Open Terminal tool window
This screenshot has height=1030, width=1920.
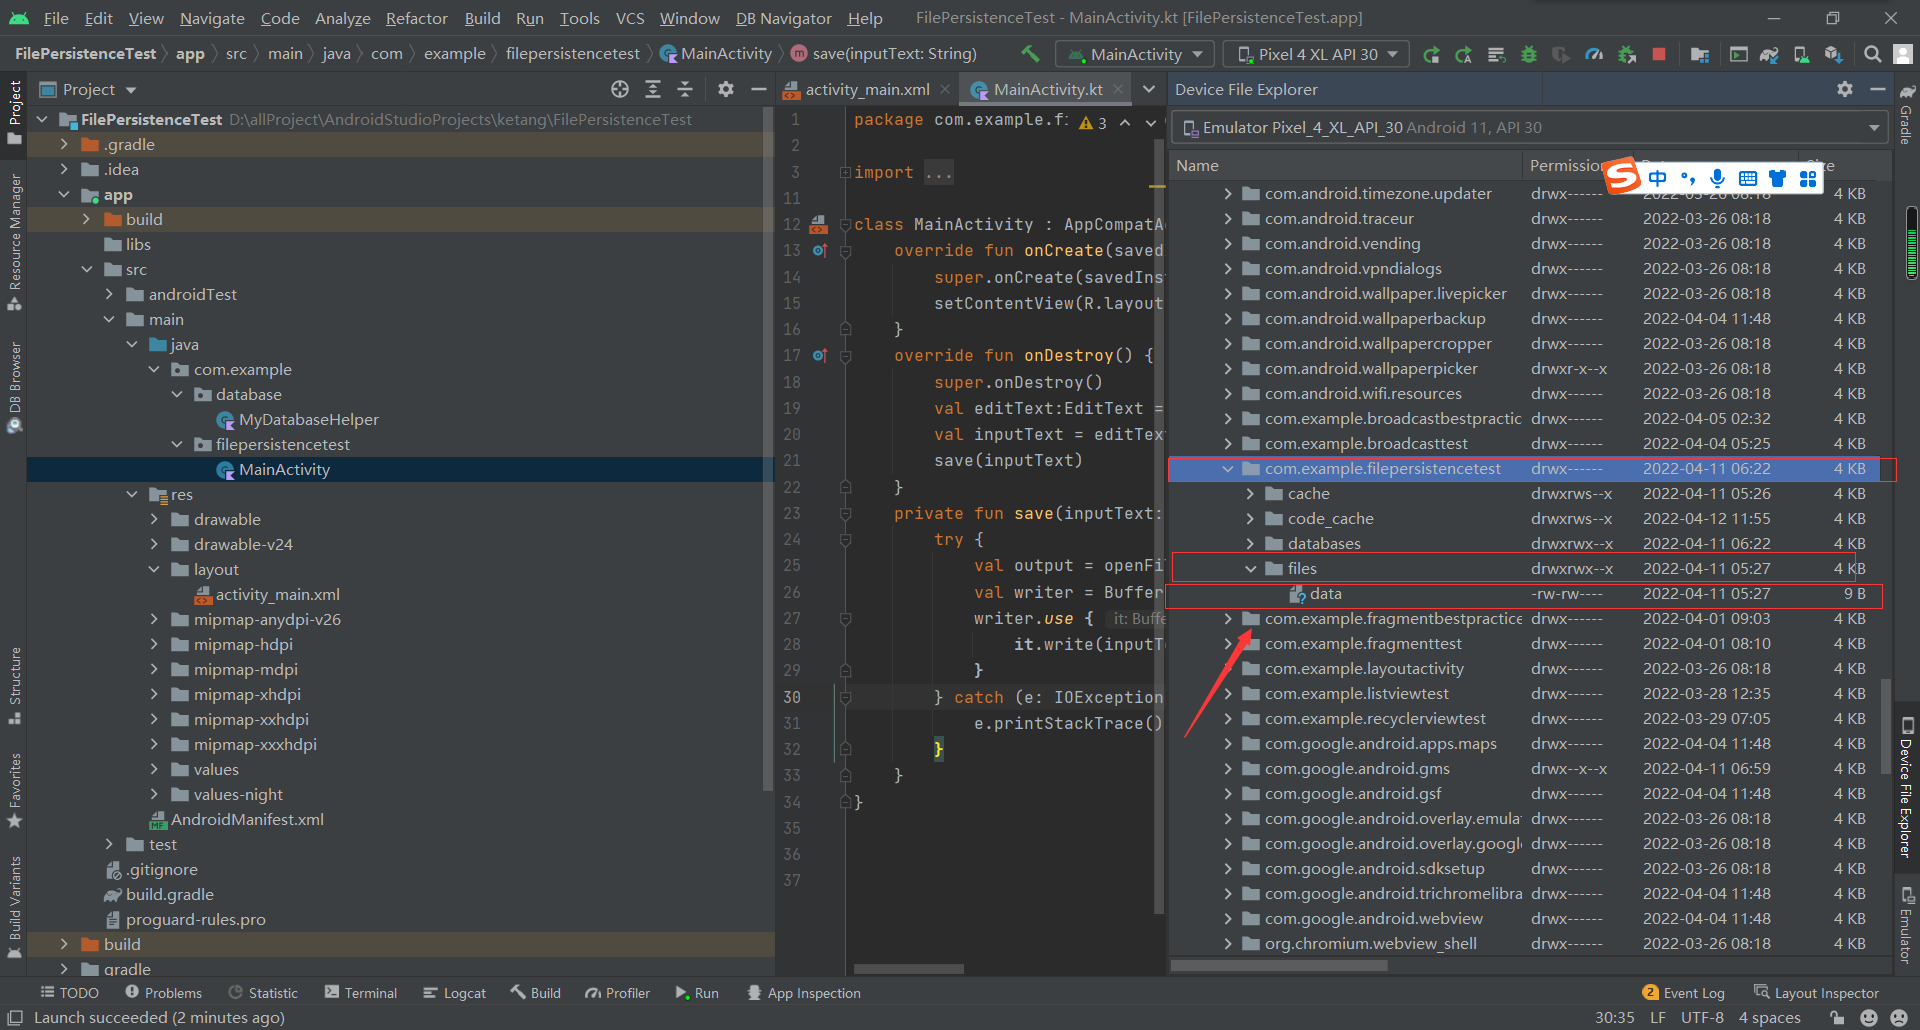click(x=360, y=993)
